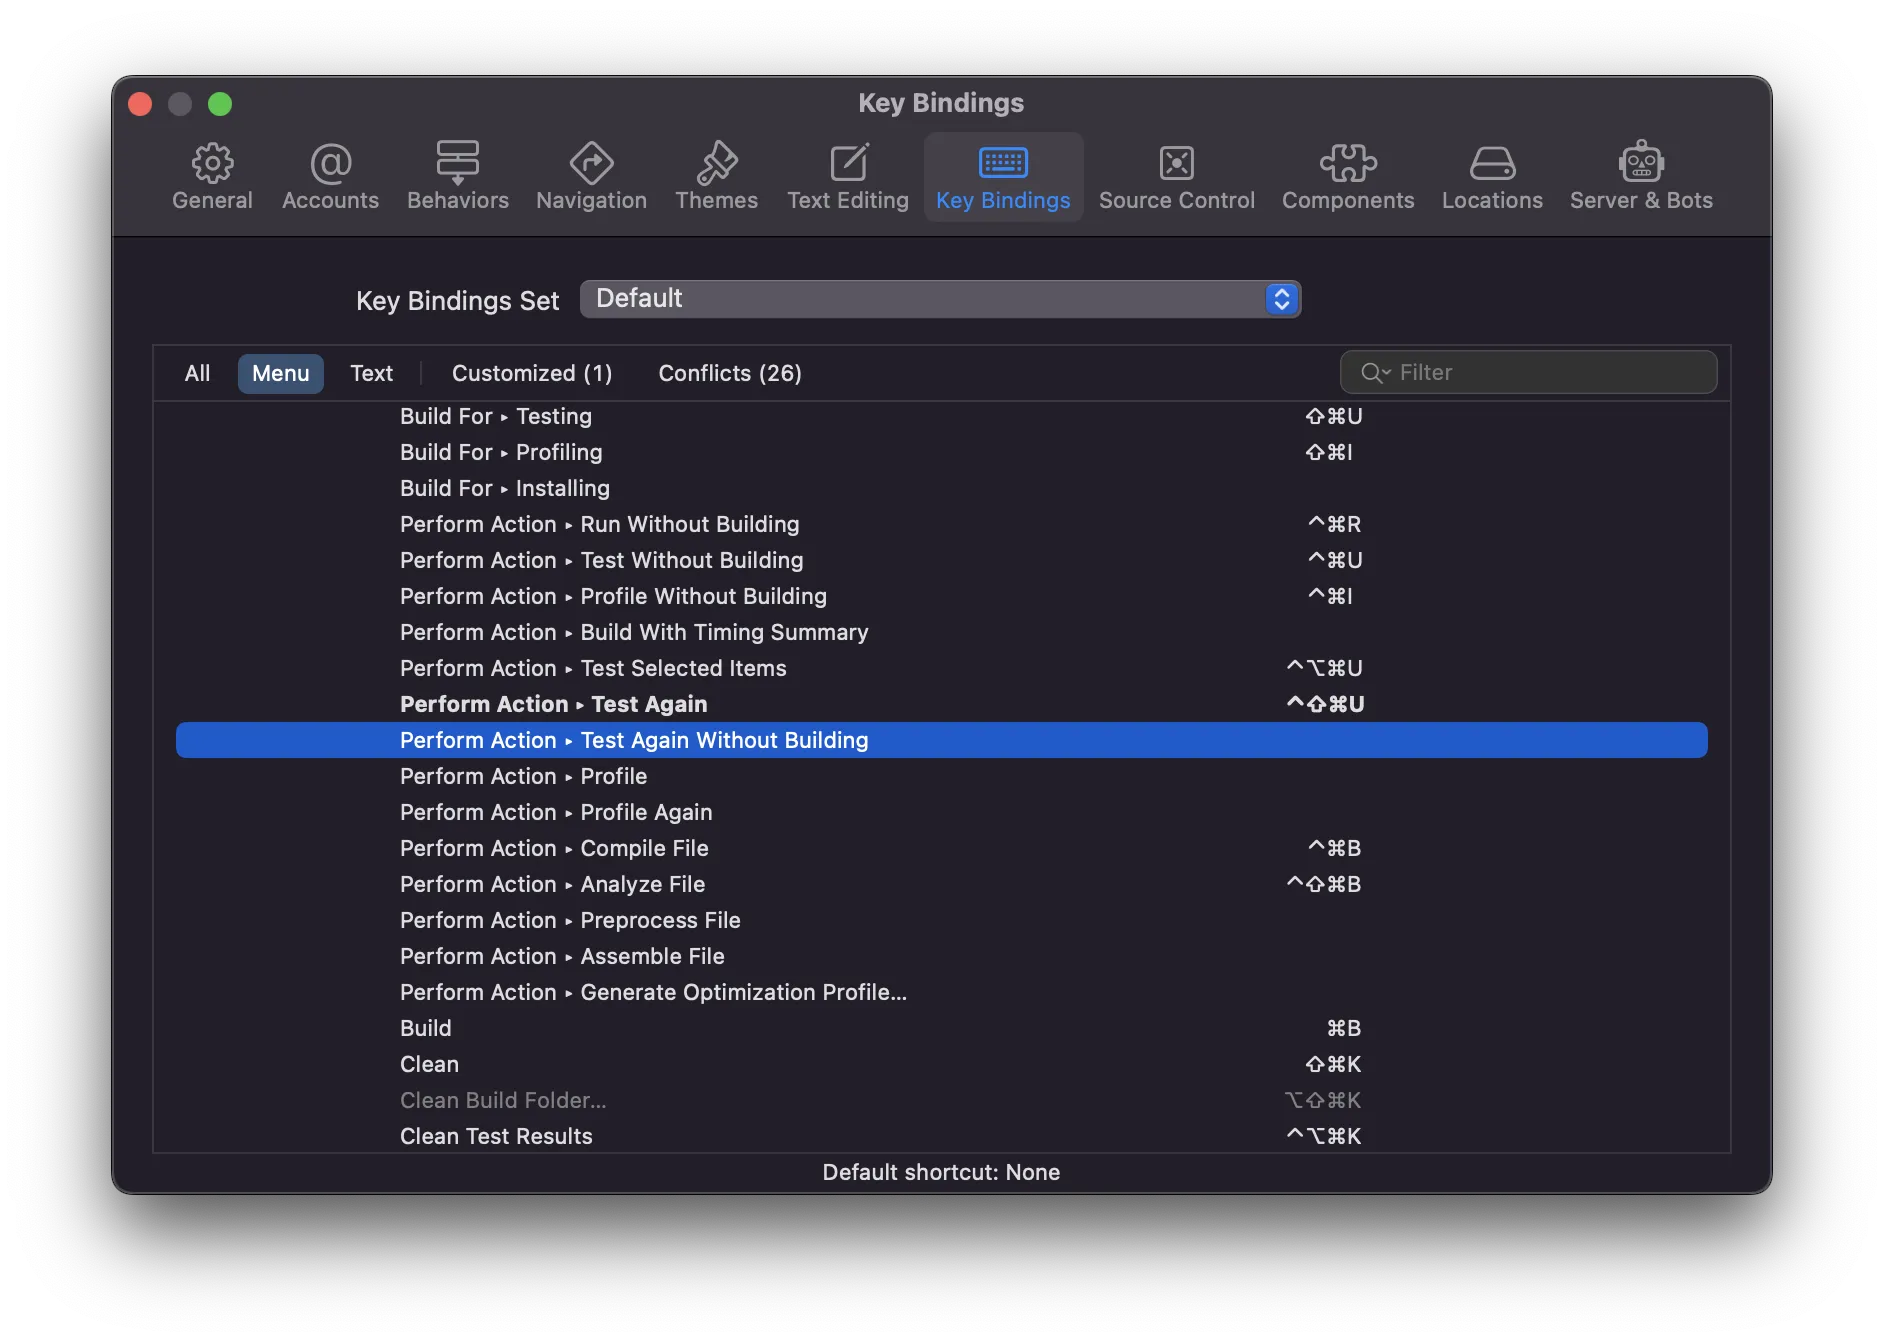Close the Key Bindings window
This screenshot has height=1342, width=1884.
(x=140, y=104)
